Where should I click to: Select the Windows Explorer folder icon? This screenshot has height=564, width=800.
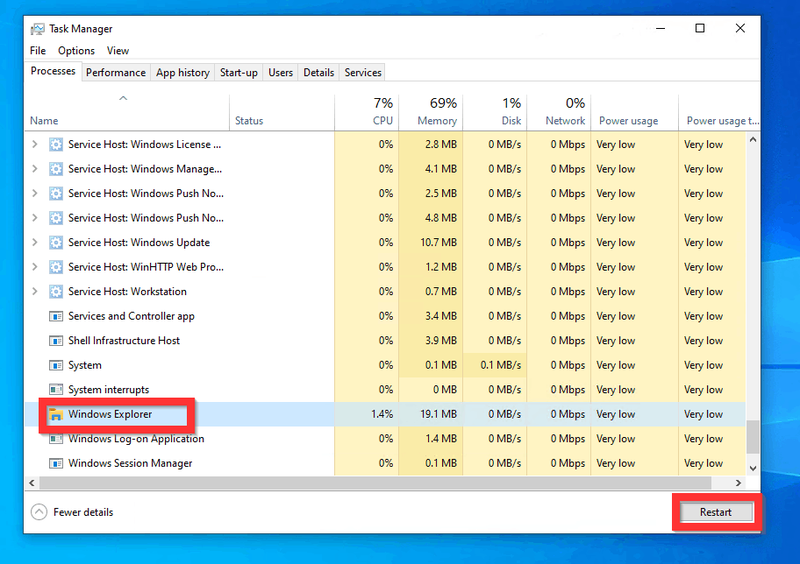pos(56,414)
